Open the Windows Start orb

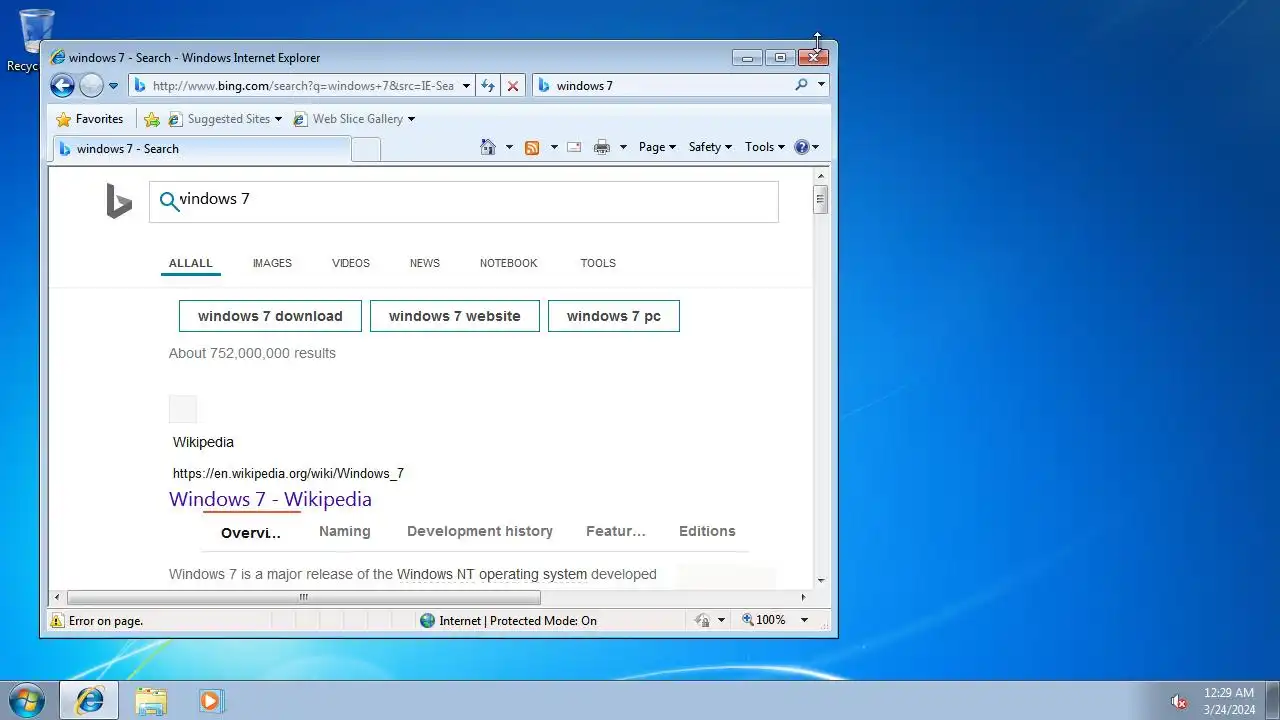[26, 700]
